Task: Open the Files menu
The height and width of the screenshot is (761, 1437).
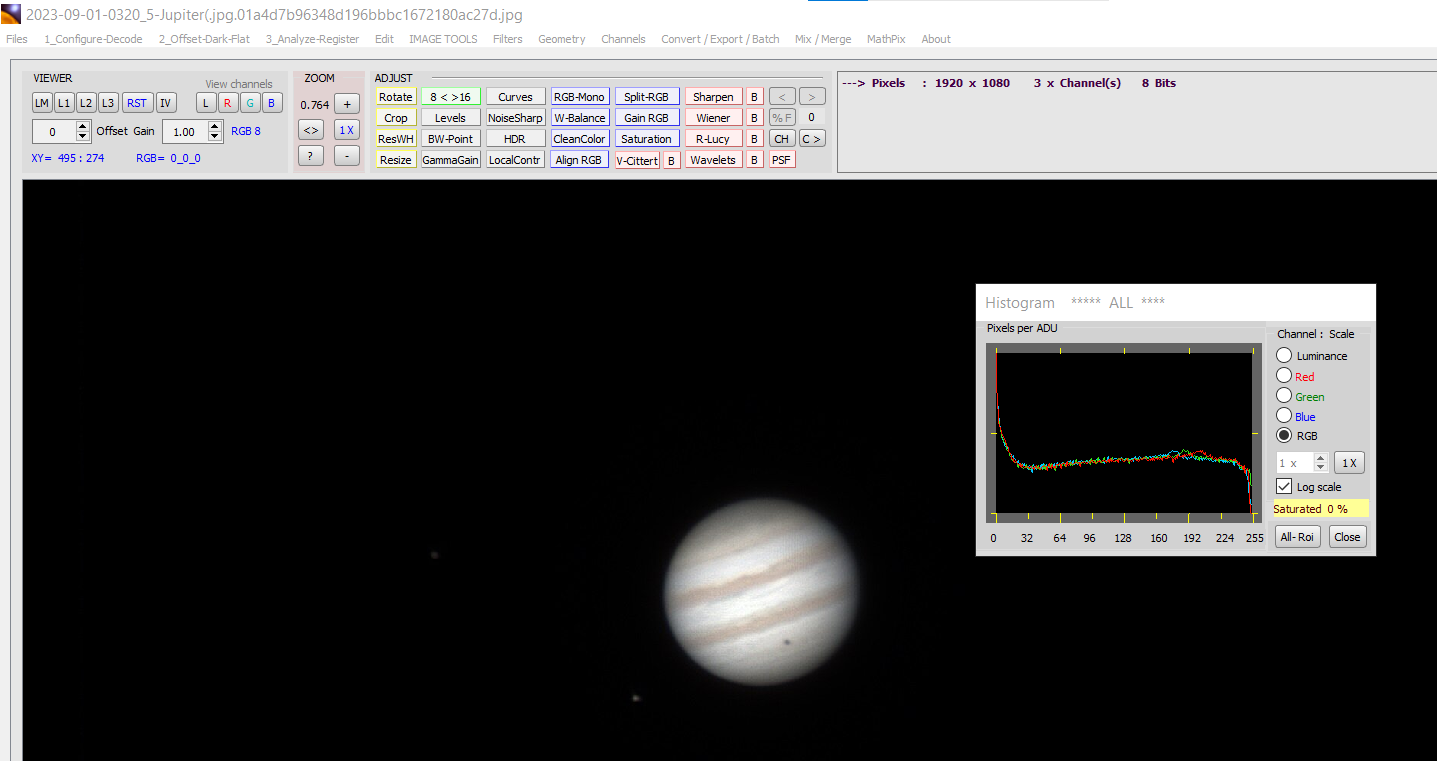Action: pos(17,39)
